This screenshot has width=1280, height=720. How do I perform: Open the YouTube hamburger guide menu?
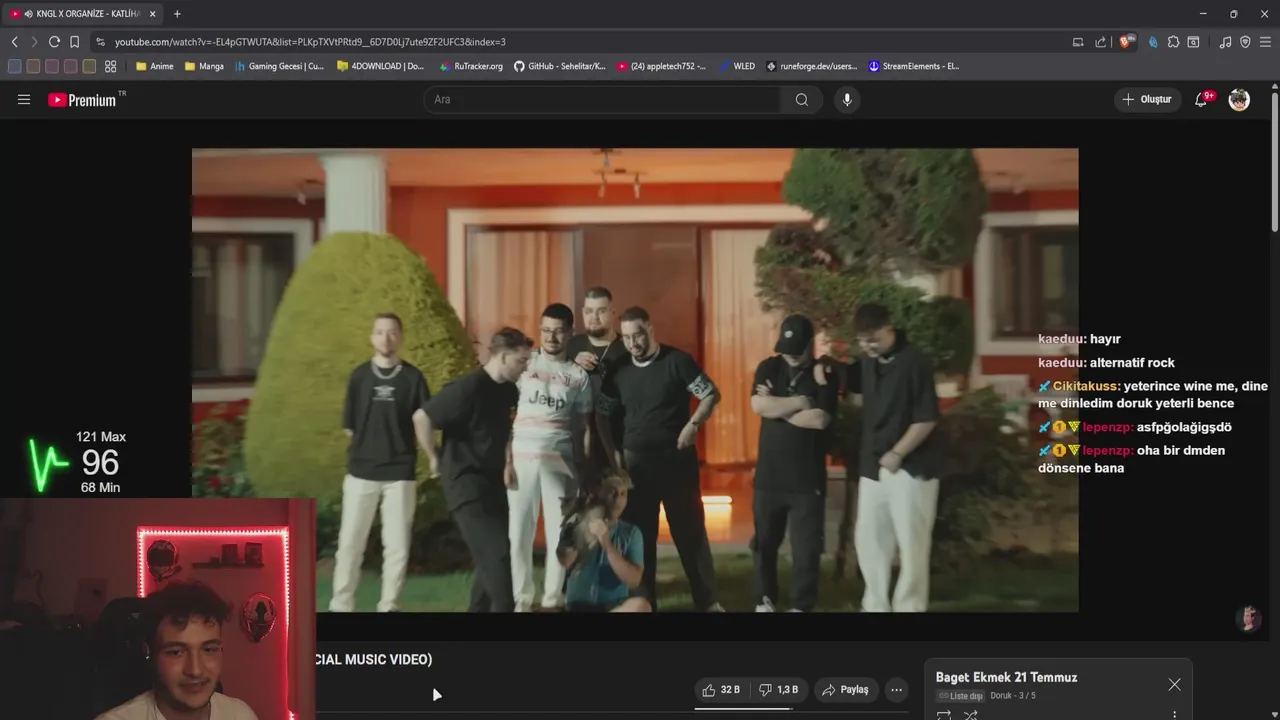click(x=24, y=100)
